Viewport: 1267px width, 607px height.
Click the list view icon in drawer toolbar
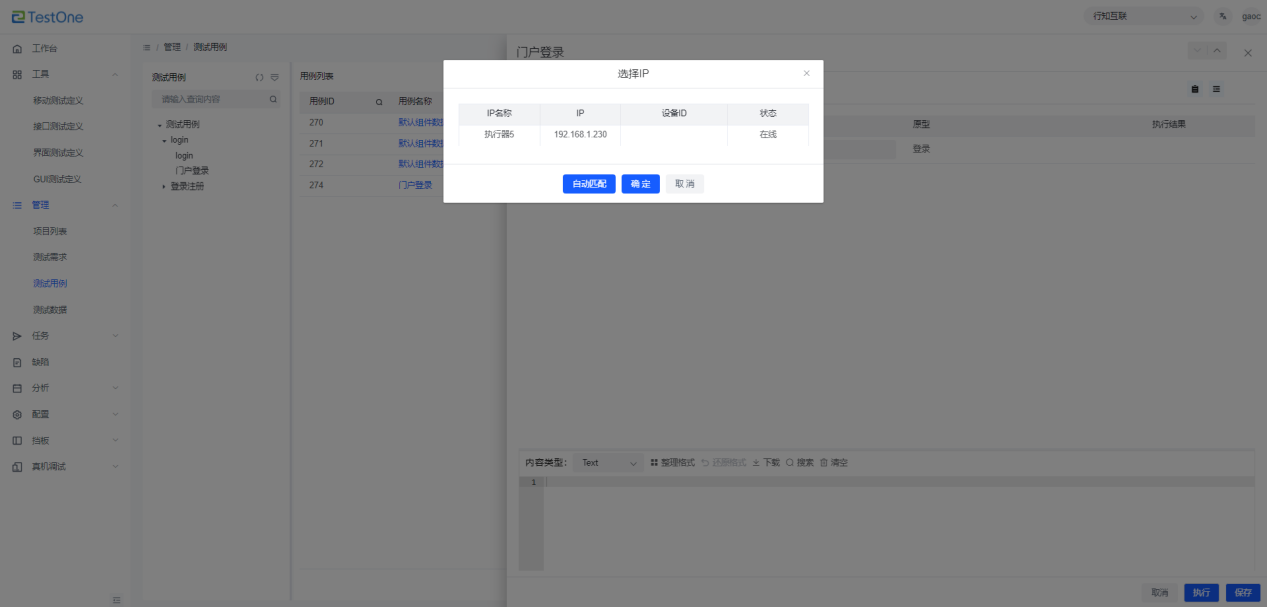pyautogui.click(x=1216, y=89)
